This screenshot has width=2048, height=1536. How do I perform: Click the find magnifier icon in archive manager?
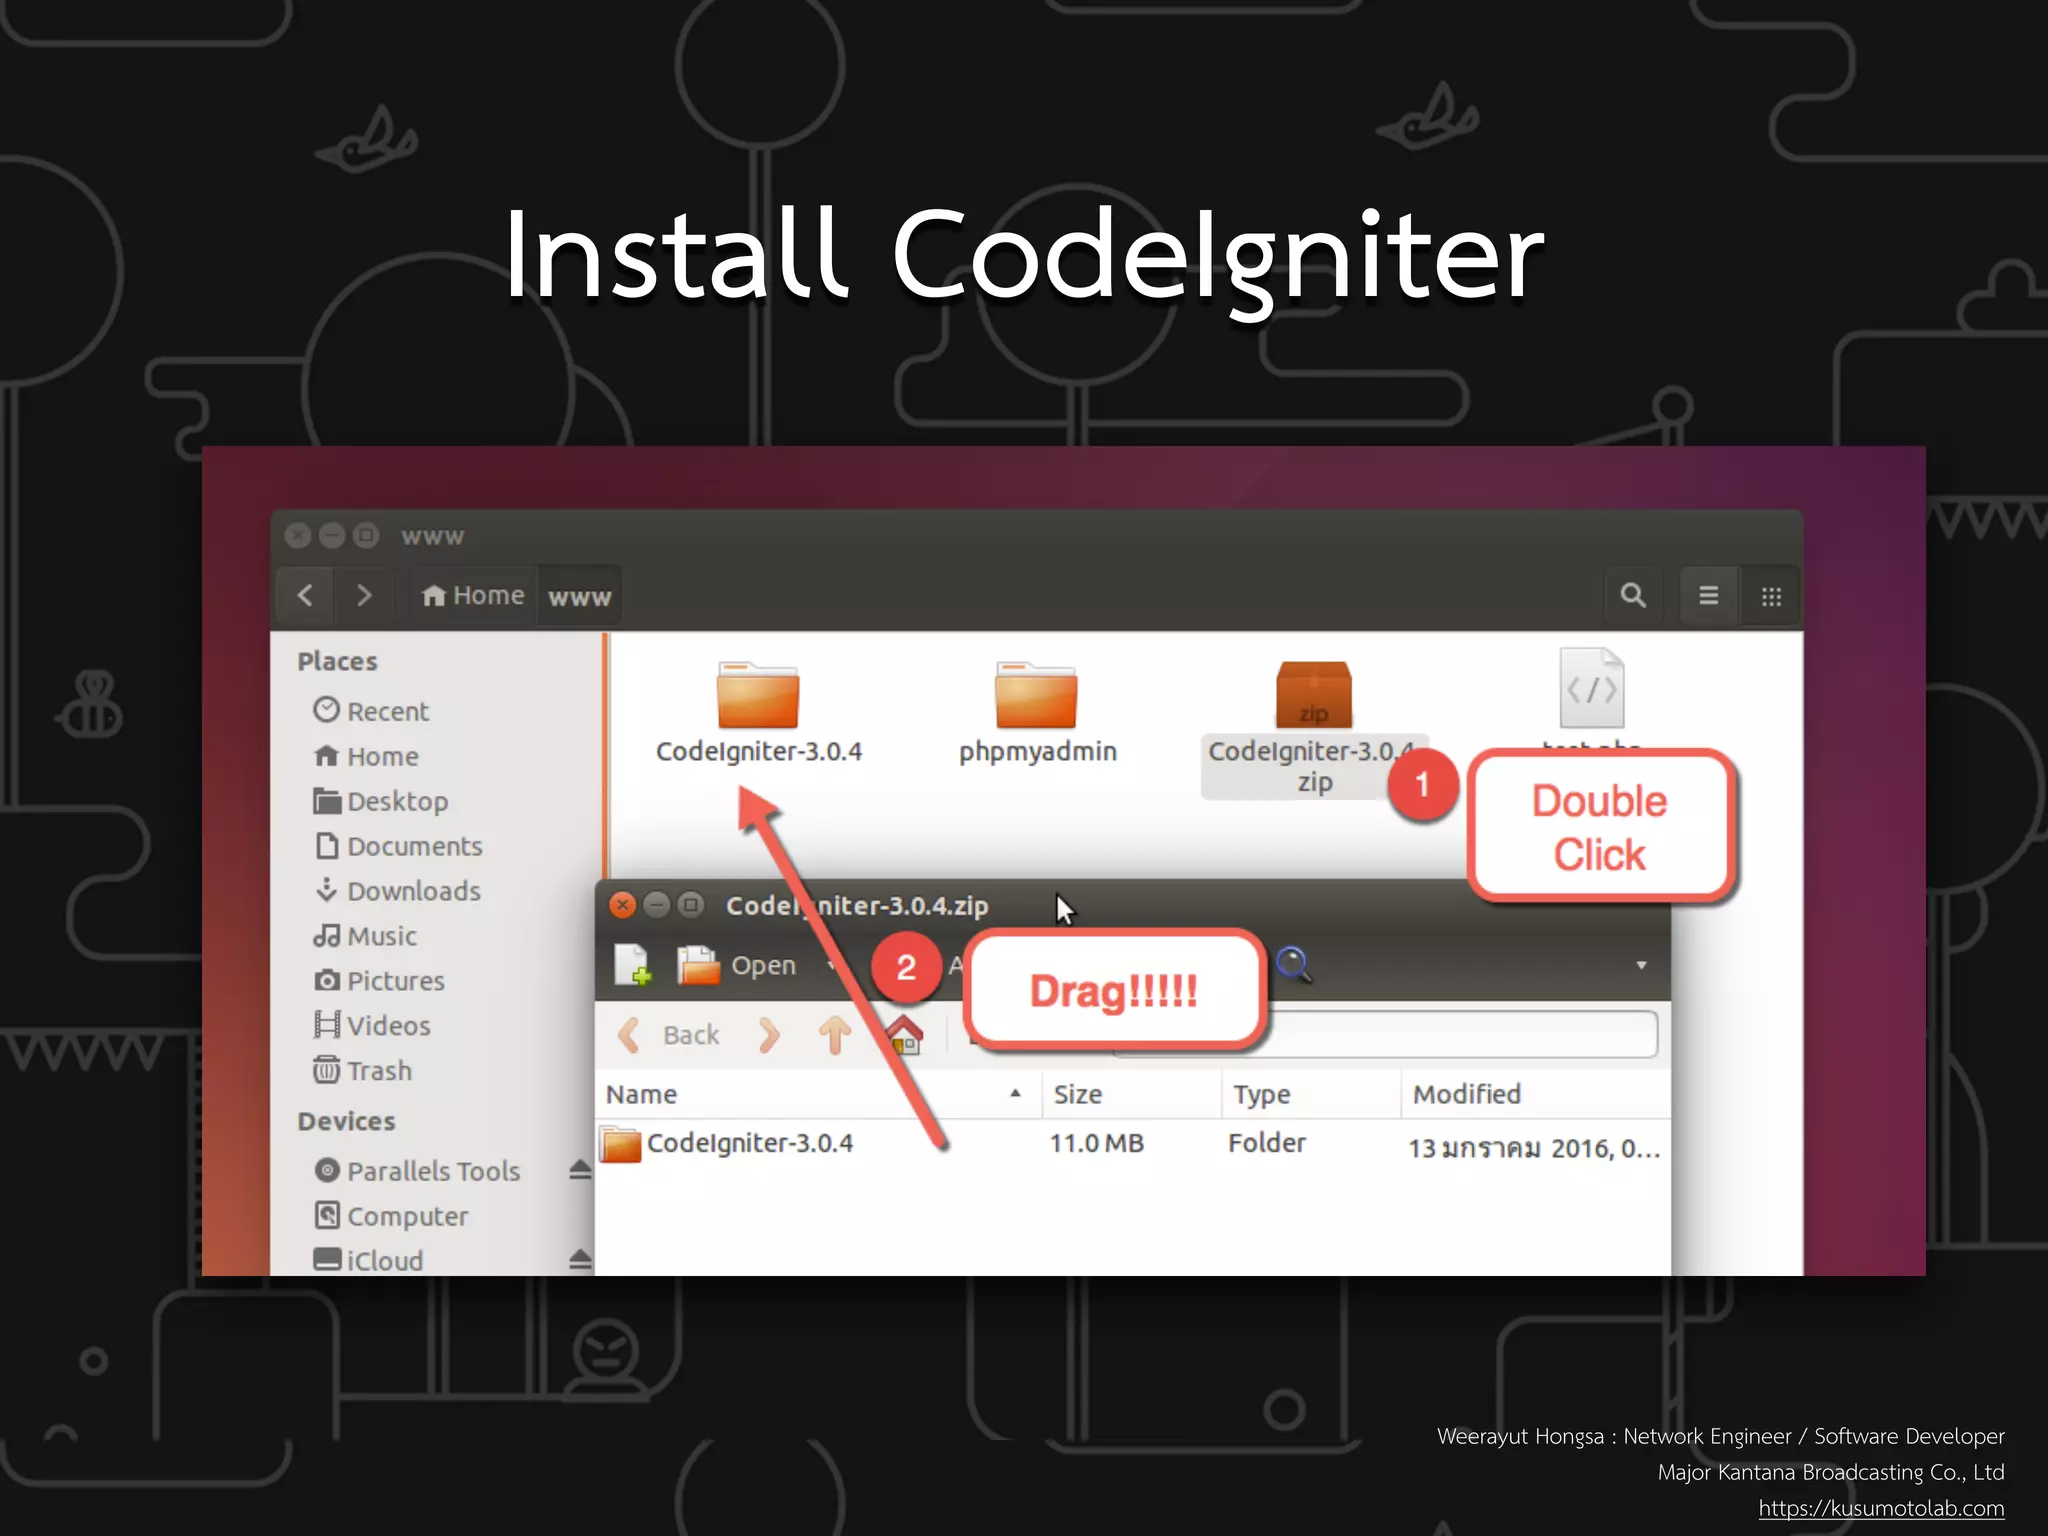[1294, 965]
